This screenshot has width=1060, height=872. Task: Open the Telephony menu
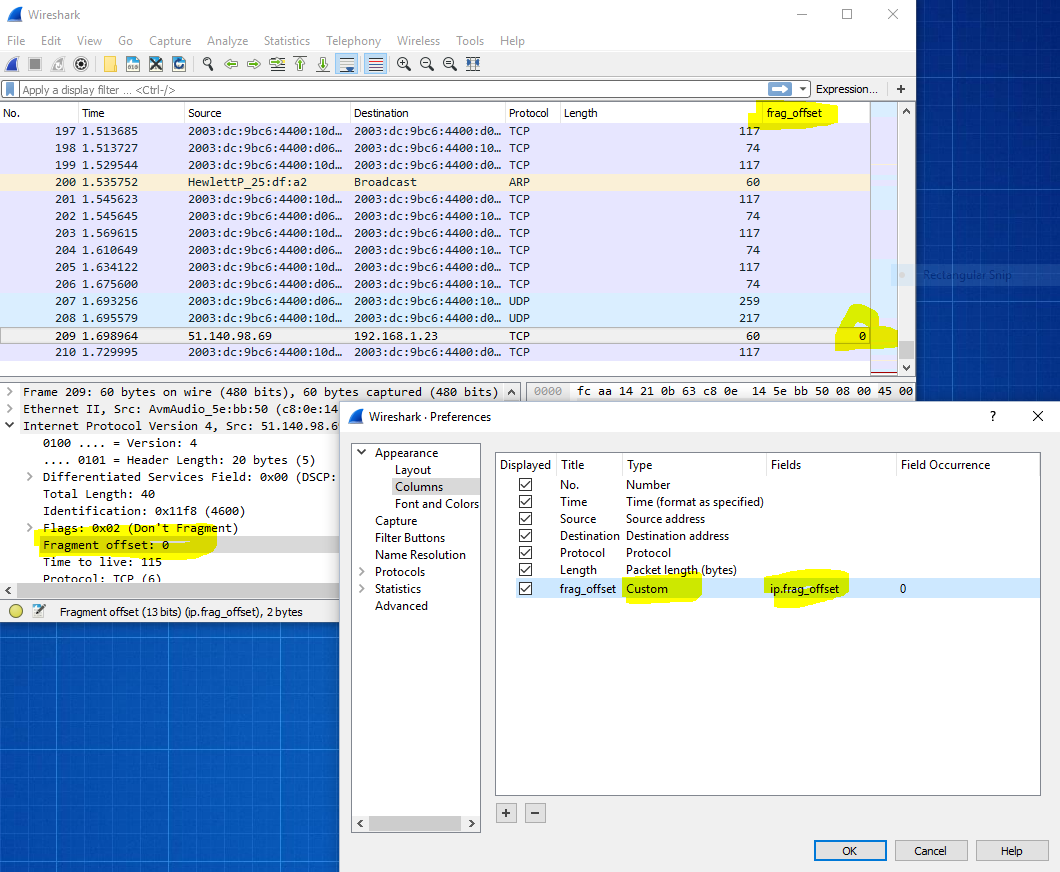click(x=353, y=41)
